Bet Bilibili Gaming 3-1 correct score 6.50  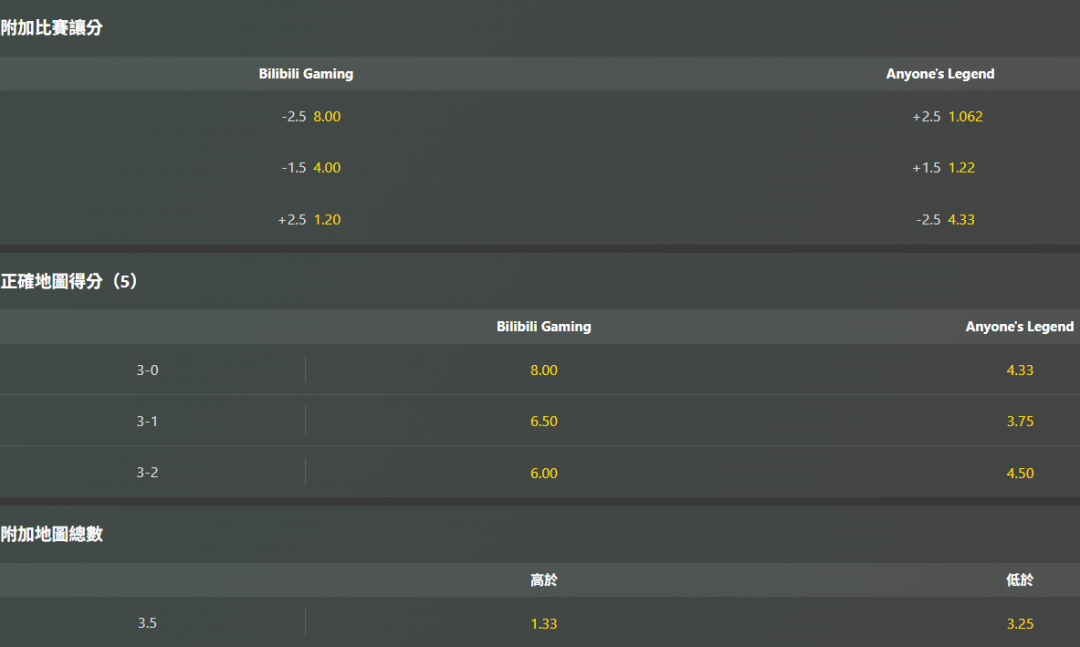pyautogui.click(x=543, y=421)
